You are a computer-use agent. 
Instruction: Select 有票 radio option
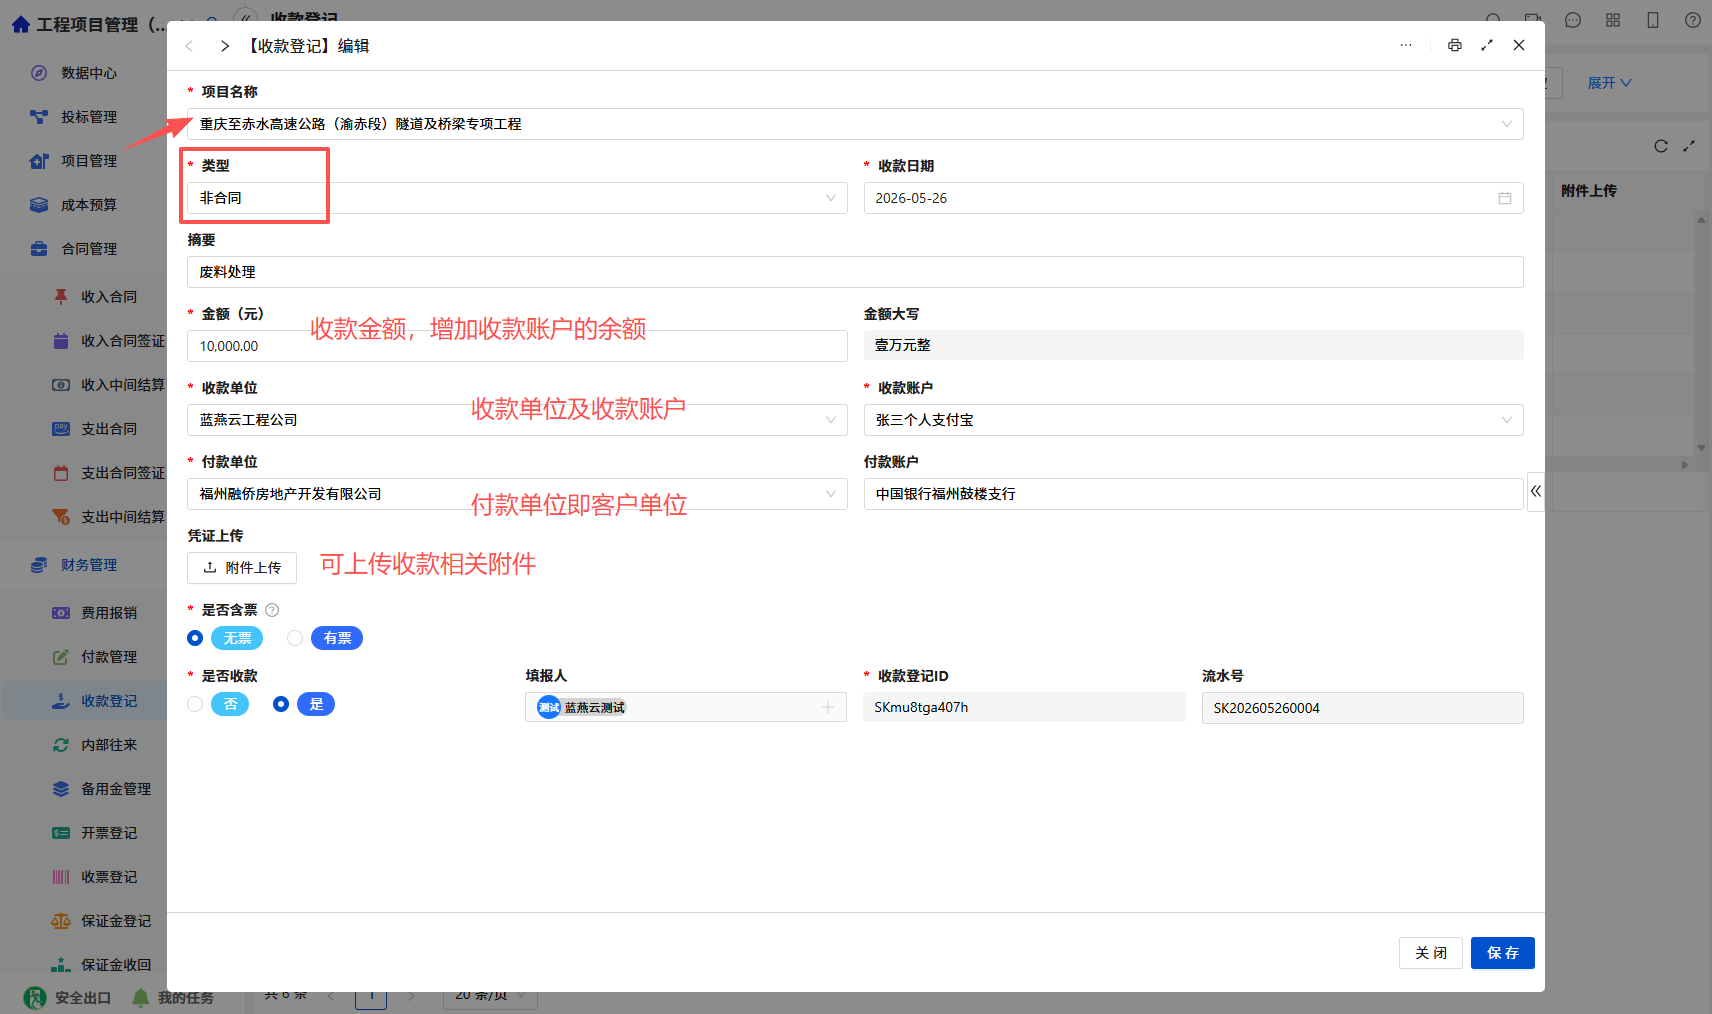[x=295, y=638]
